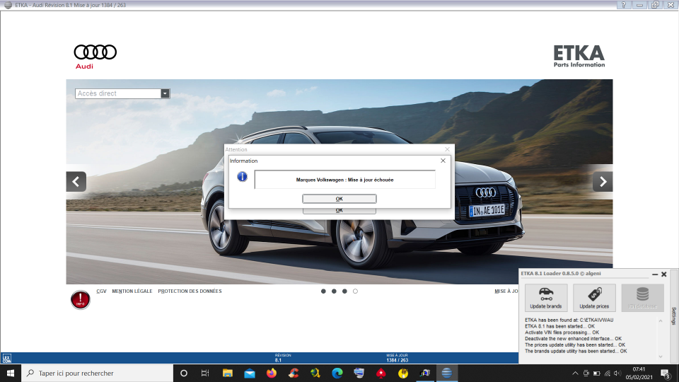
Task: Open Firefox from the taskbar
Action: click(x=272, y=373)
